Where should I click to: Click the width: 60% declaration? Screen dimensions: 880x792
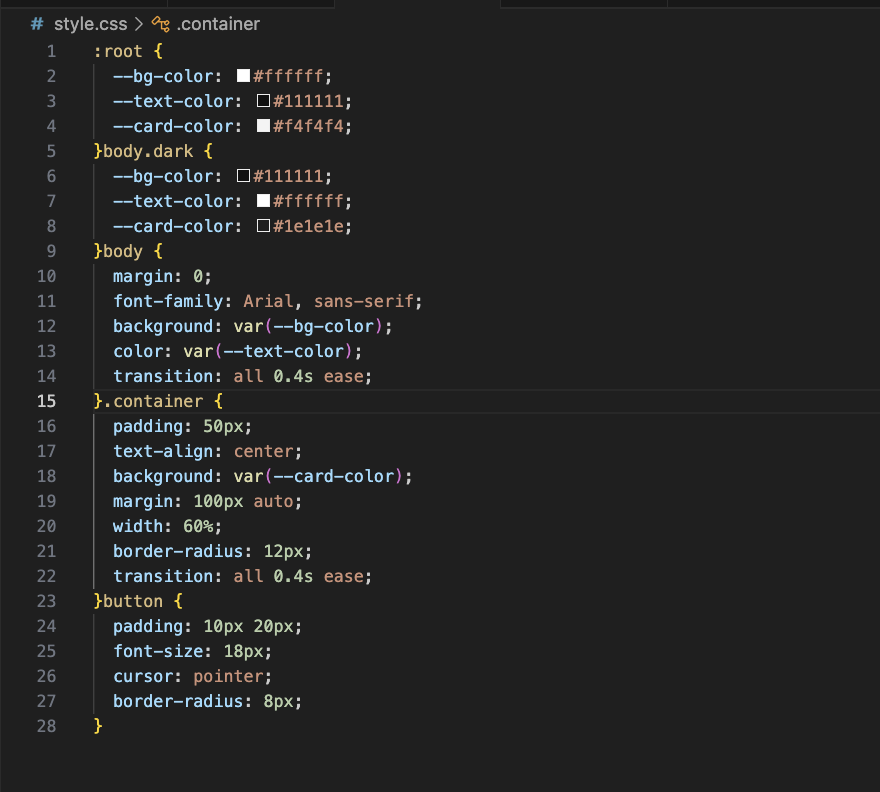(x=166, y=526)
